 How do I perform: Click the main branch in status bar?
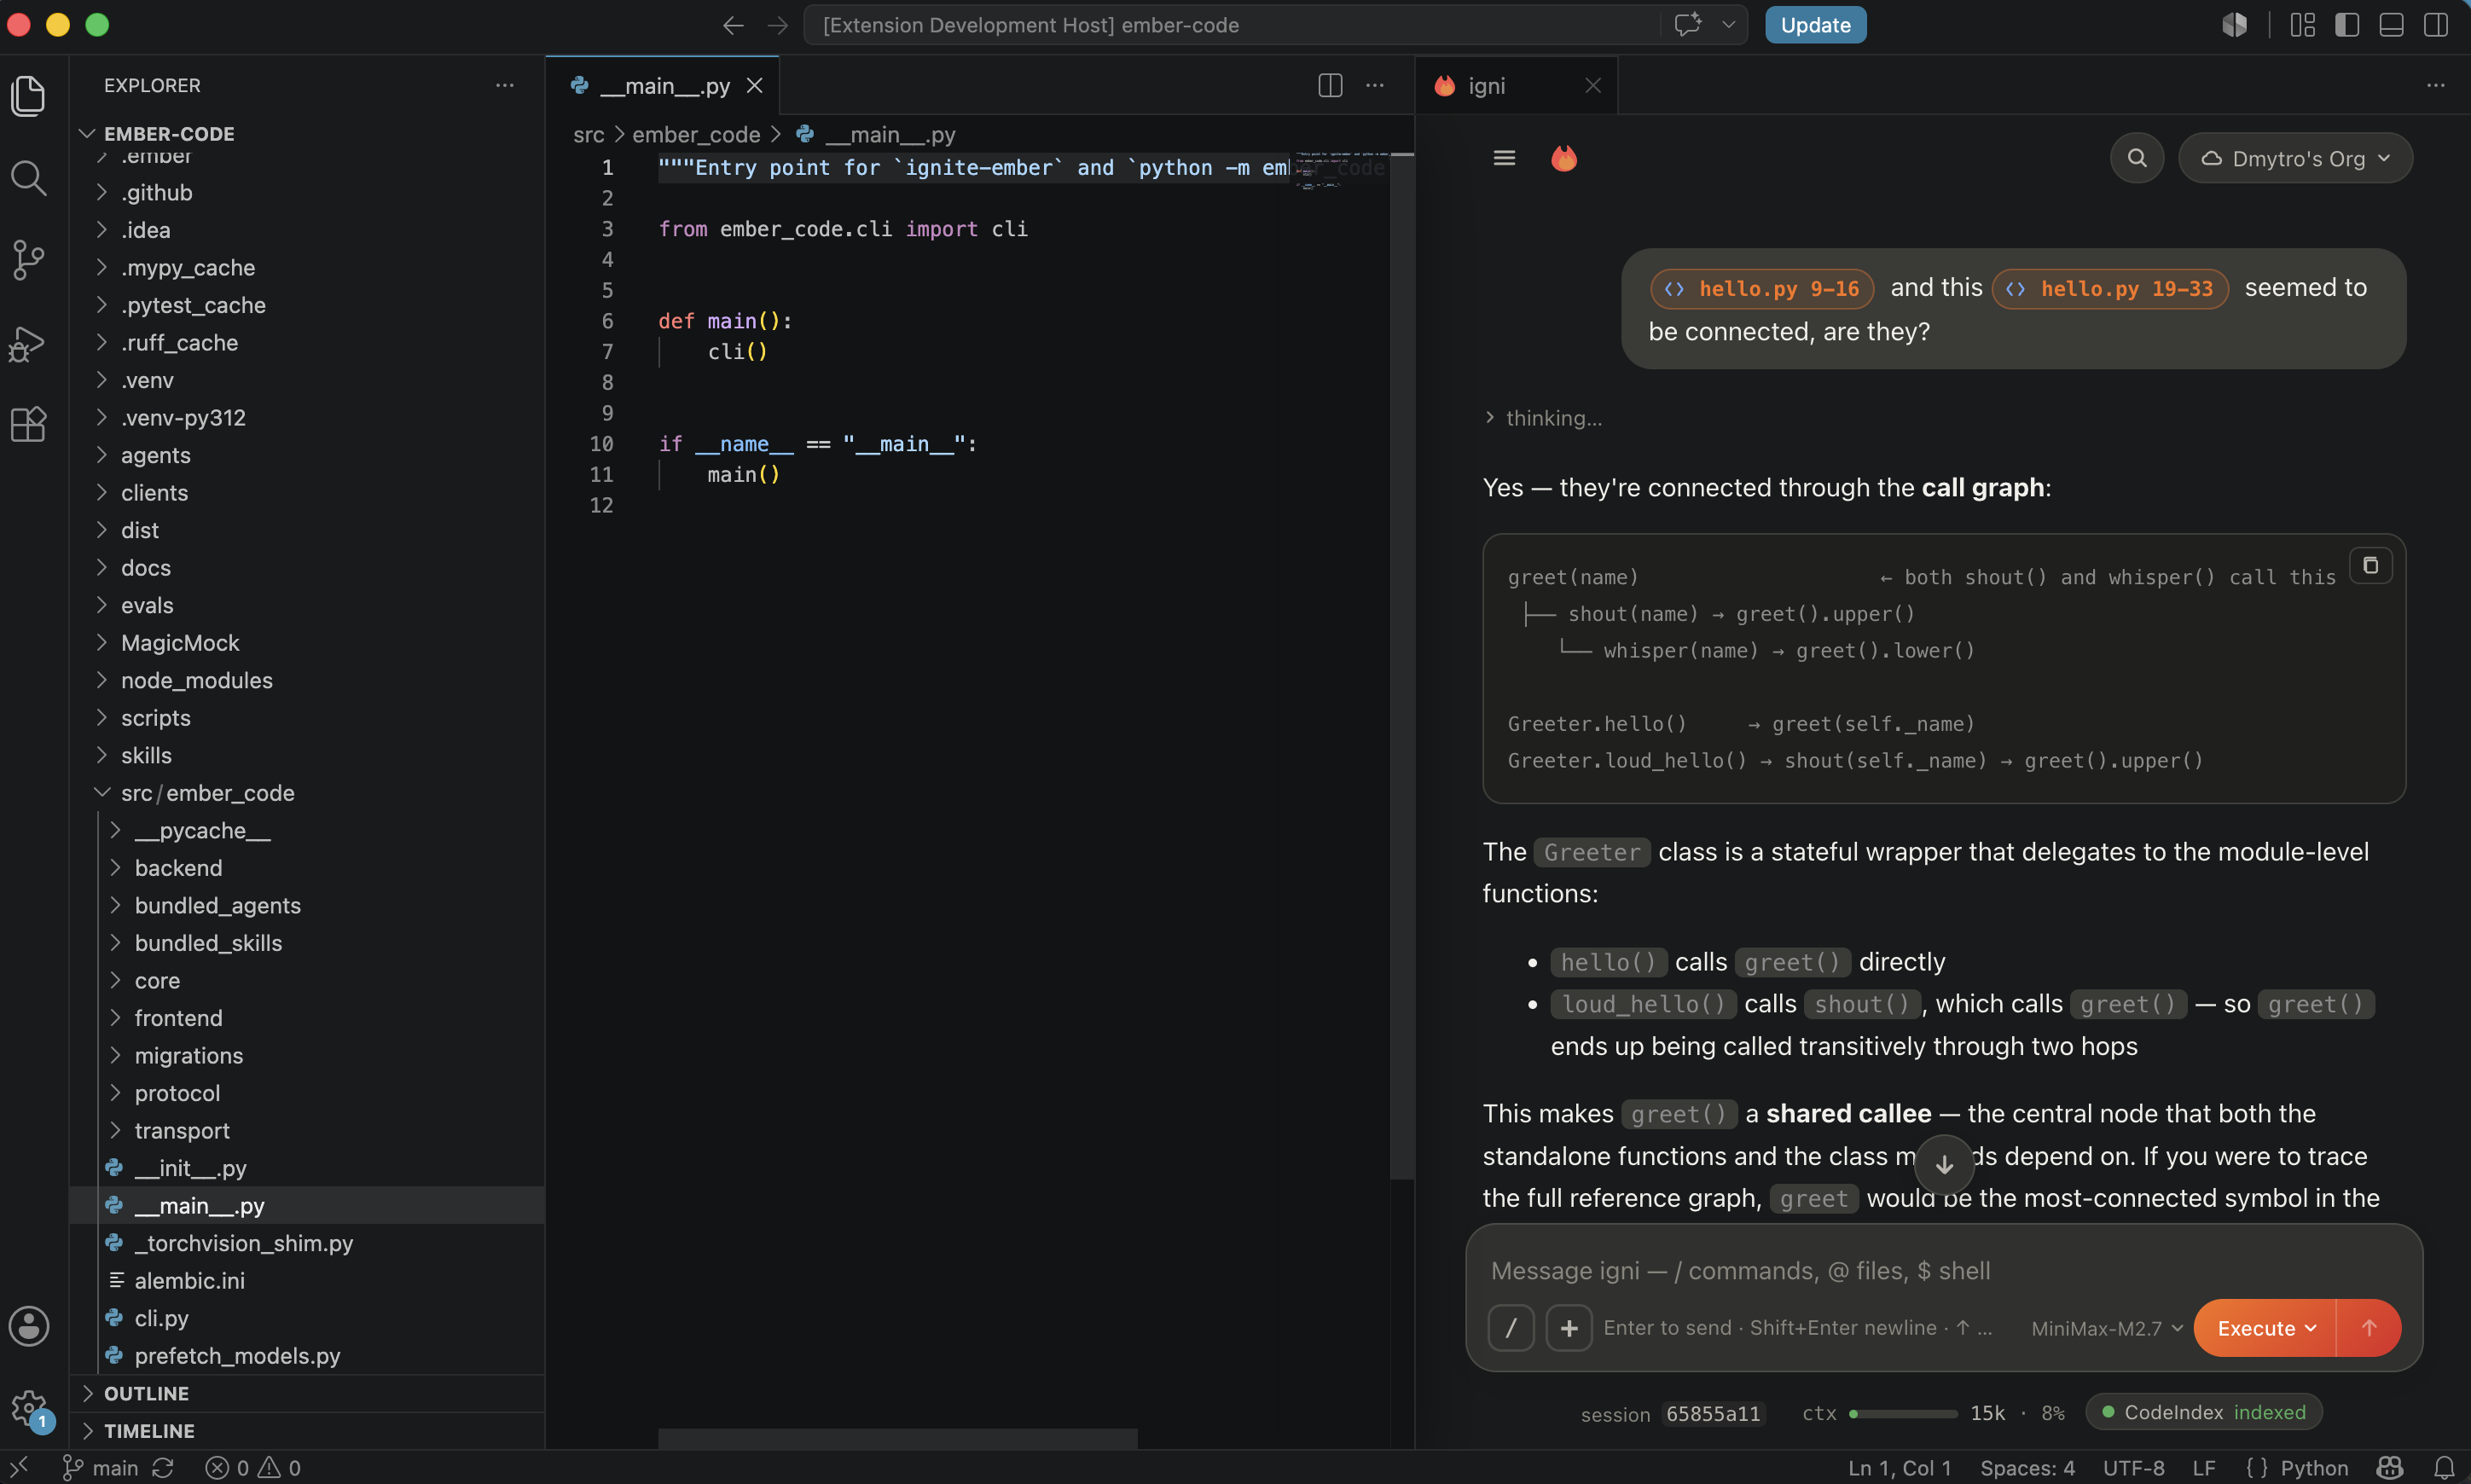point(101,1468)
